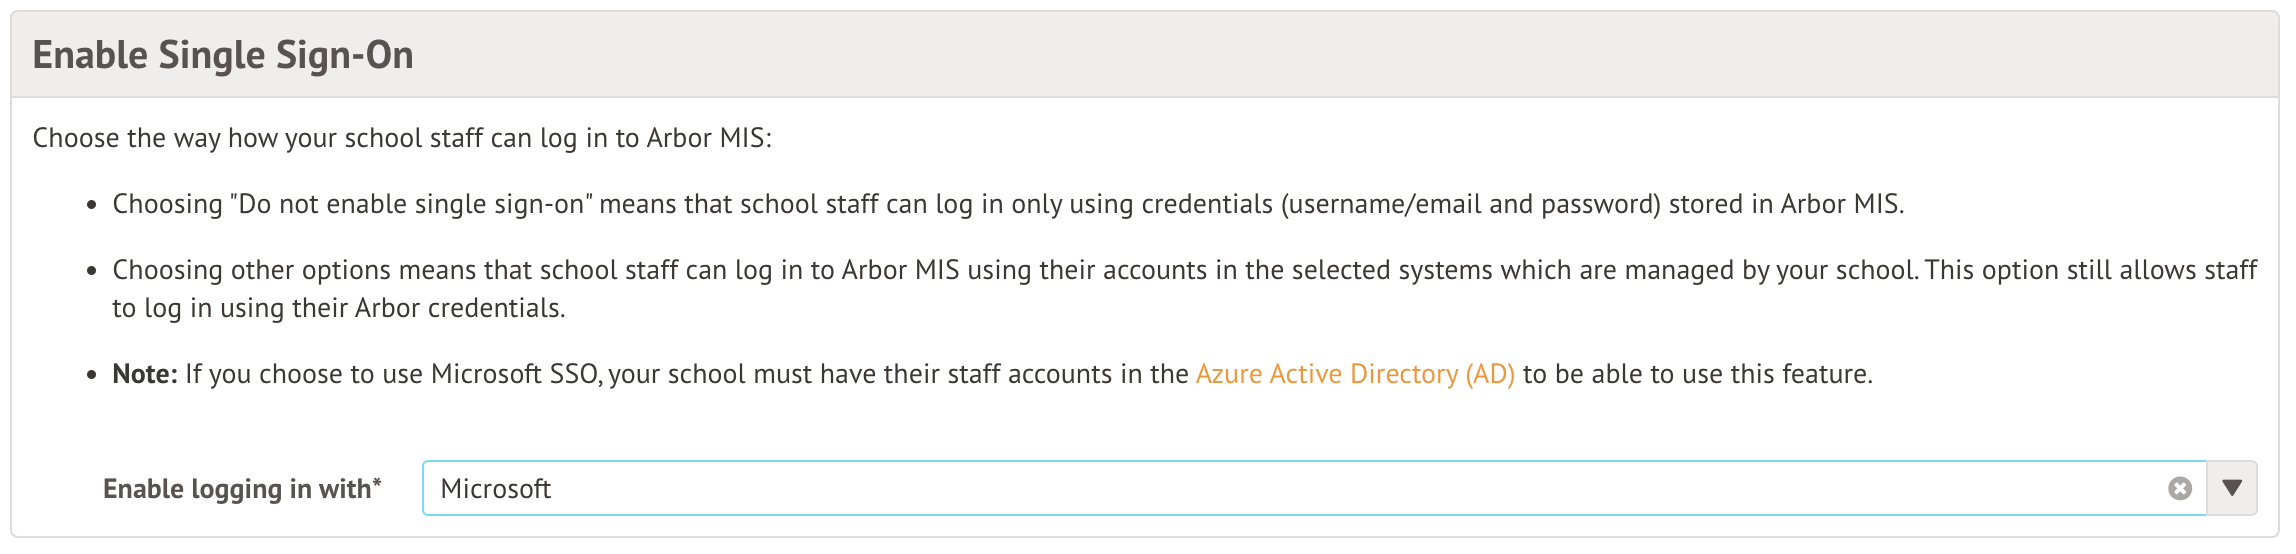
Task: Click the word Microsoft inside the field
Action: [496, 489]
